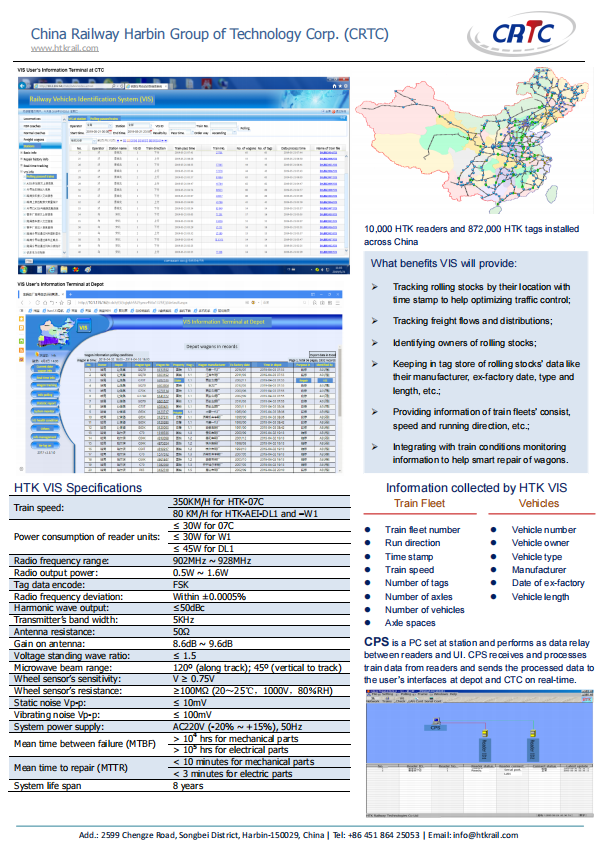The height and width of the screenshot is (849, 604).
Task: Select 'Information collected by HTK VIS' heading
Action: pos(476,488)
